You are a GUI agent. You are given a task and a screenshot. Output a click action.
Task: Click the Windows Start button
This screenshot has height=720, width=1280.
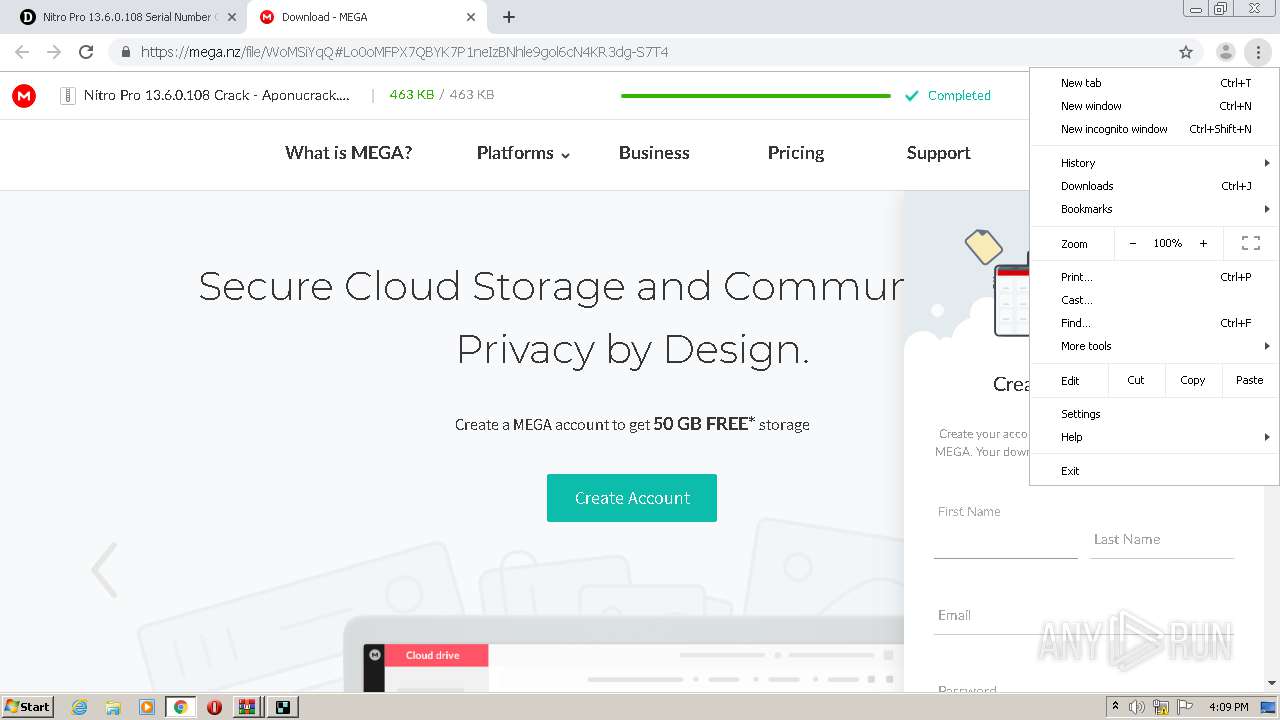tap(27, 707)
